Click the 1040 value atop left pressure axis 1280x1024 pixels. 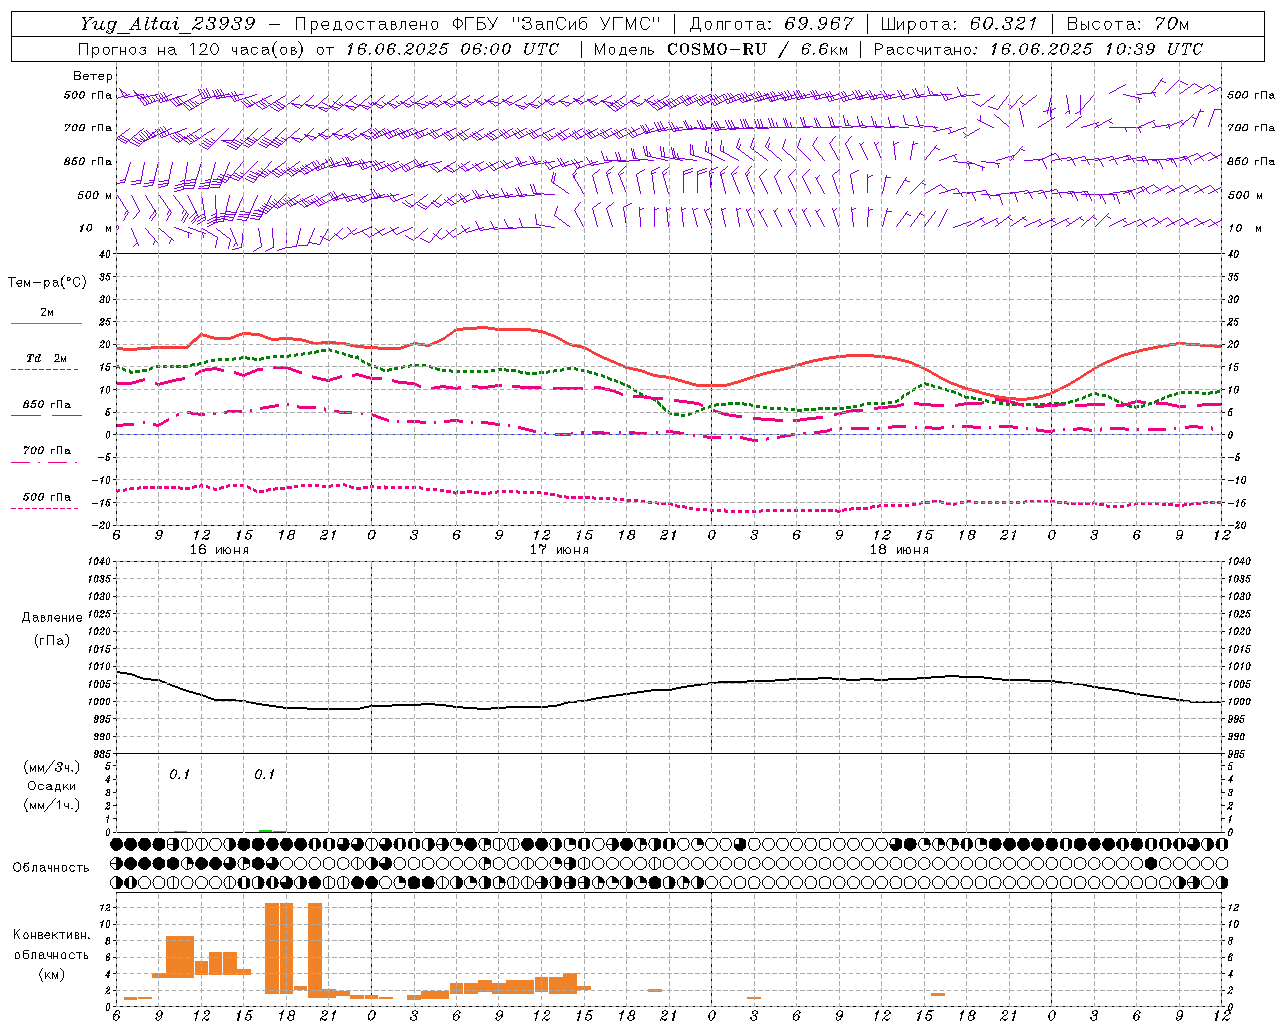97,562
